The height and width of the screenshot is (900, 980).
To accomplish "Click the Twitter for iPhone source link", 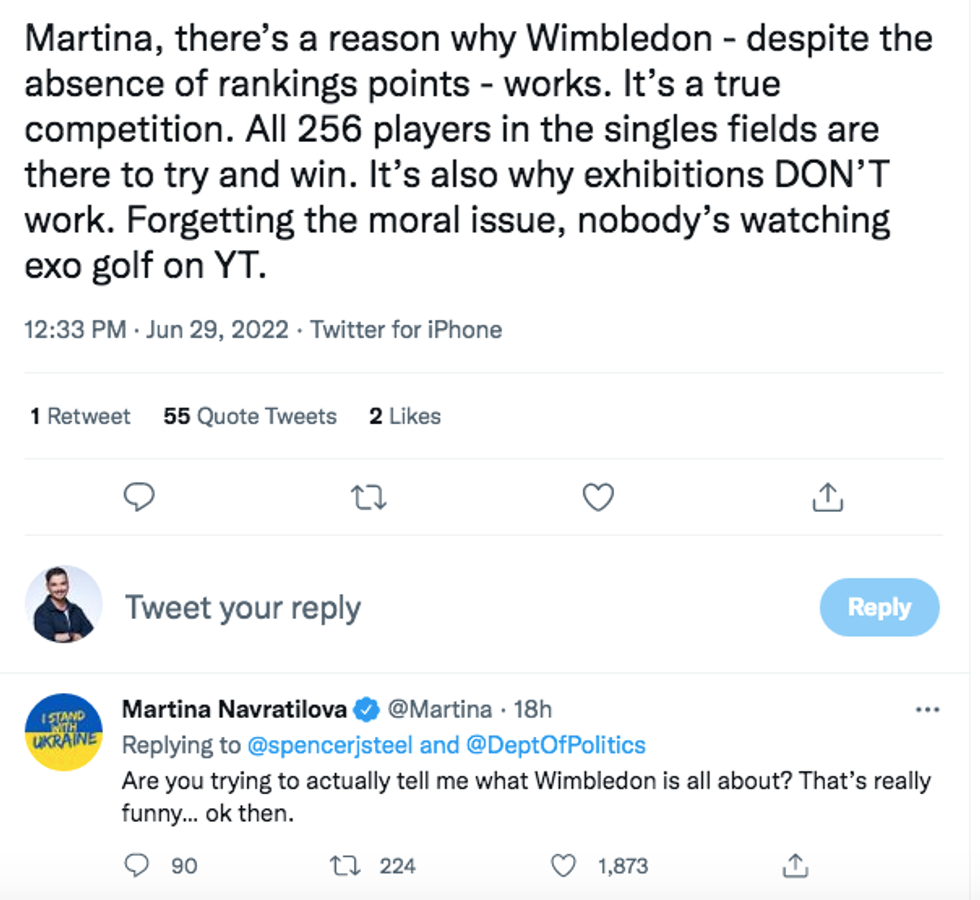I will (406, 330).
